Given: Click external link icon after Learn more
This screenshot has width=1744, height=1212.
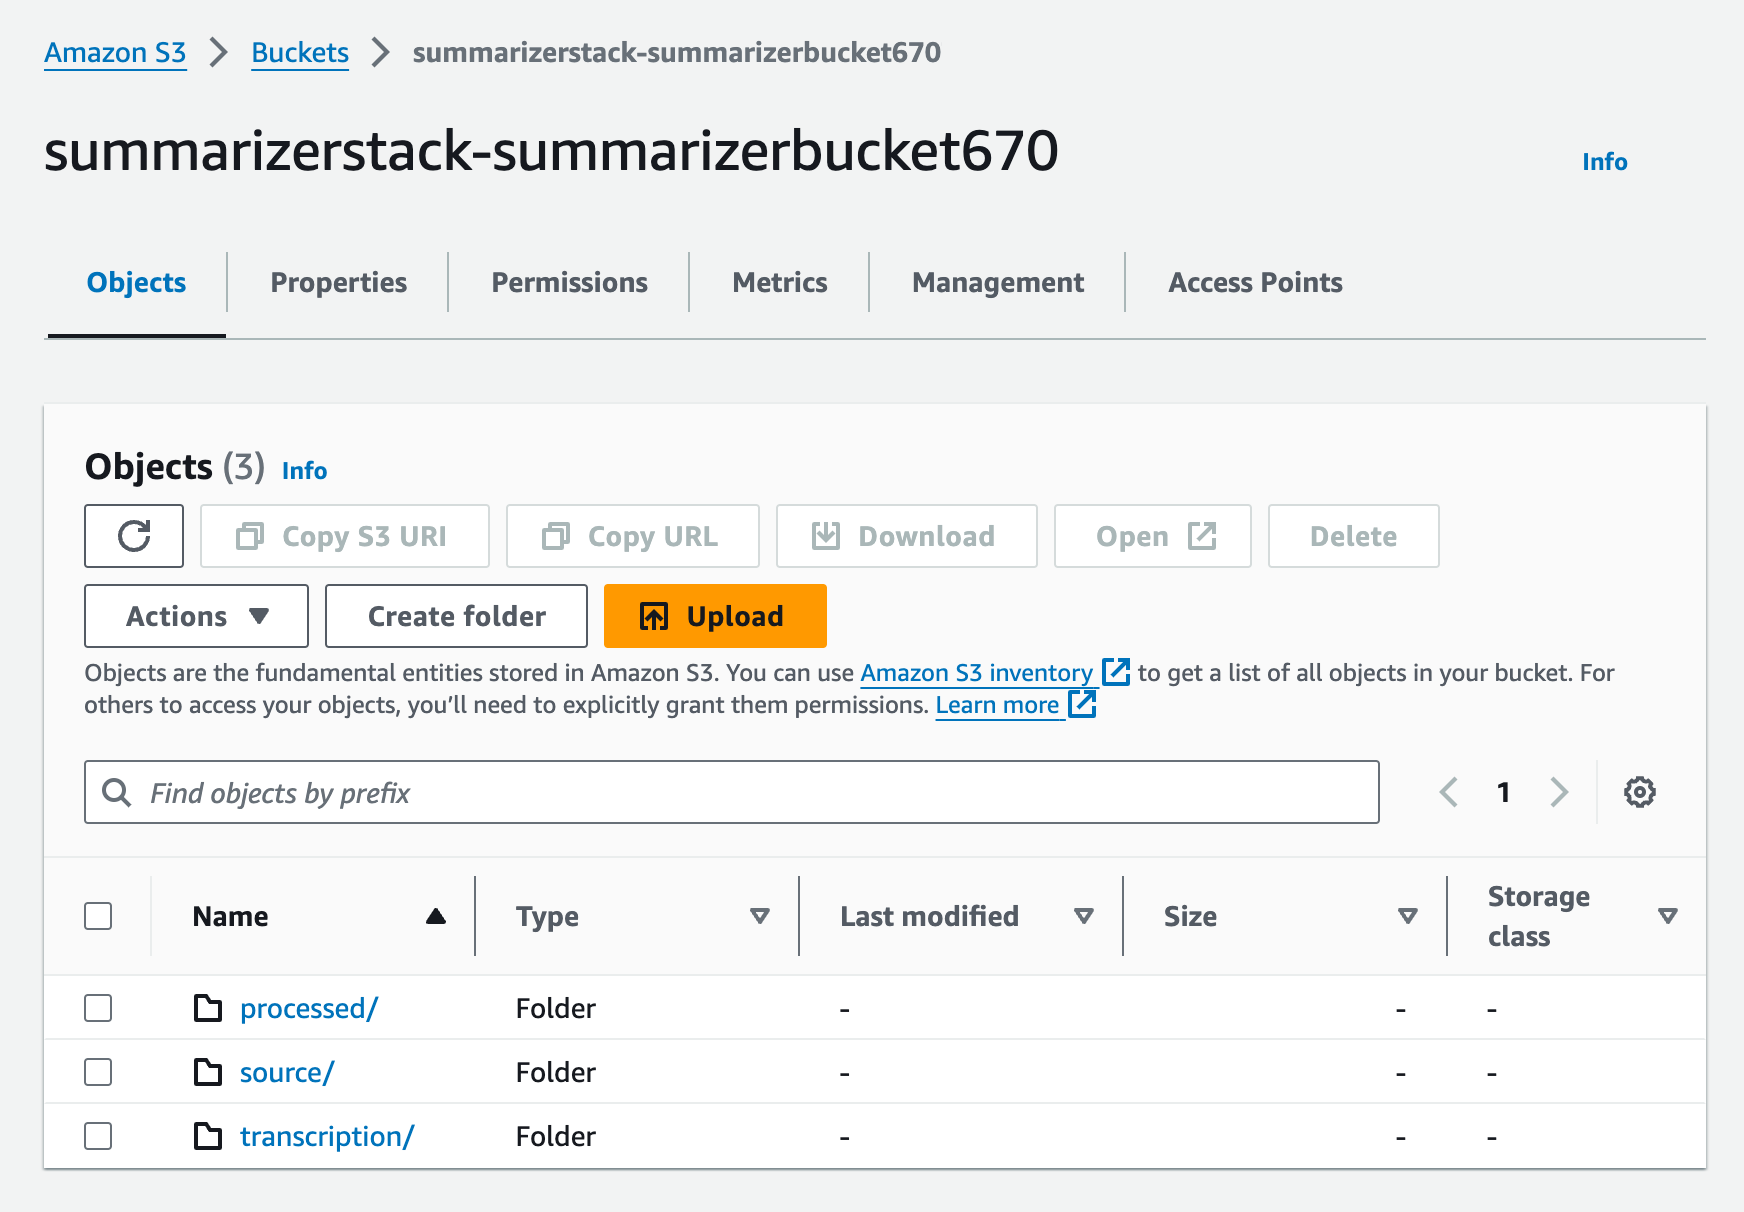Looking at the screenshot, I should click(1082, 705).
